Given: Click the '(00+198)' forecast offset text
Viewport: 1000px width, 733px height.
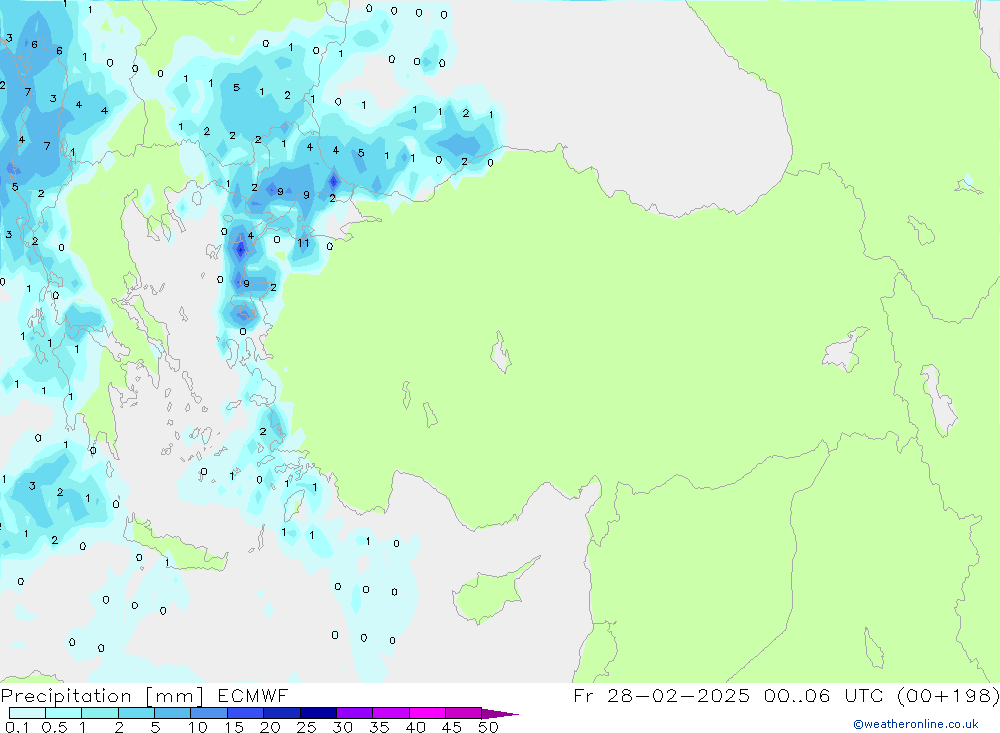Looking at the screenshot, I should point(948,696).
